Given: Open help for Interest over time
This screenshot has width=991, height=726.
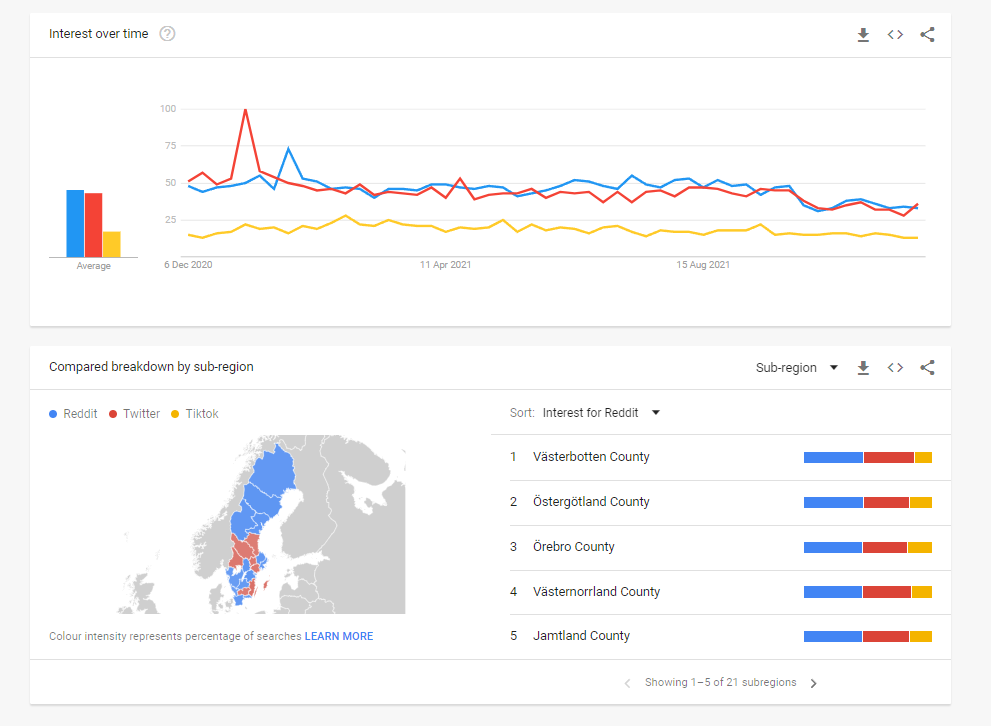Looking at the screenshot, I should [x=167, y=34].
